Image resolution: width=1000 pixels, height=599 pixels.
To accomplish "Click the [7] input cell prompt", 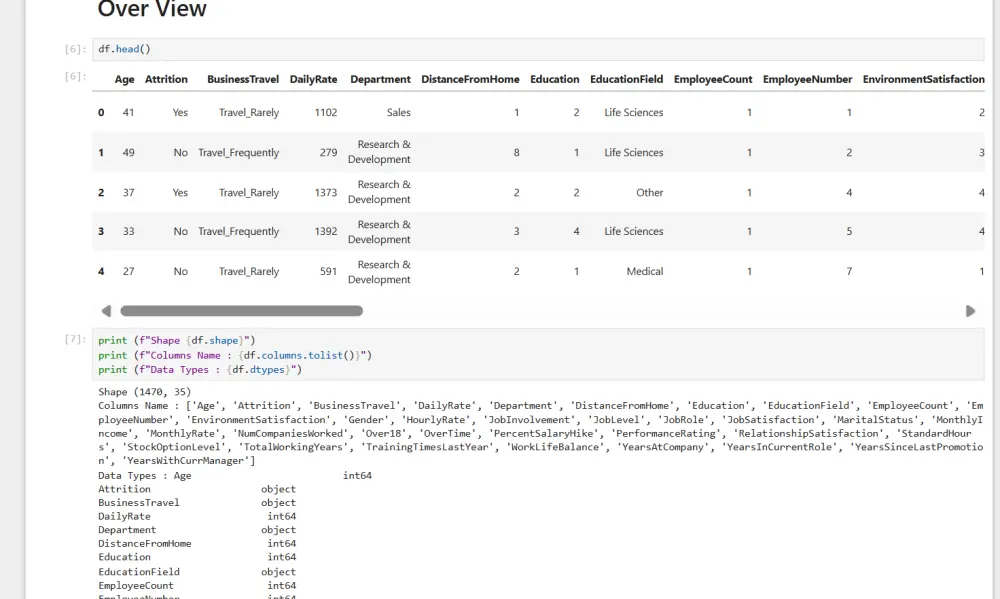I will click(76, 340).
